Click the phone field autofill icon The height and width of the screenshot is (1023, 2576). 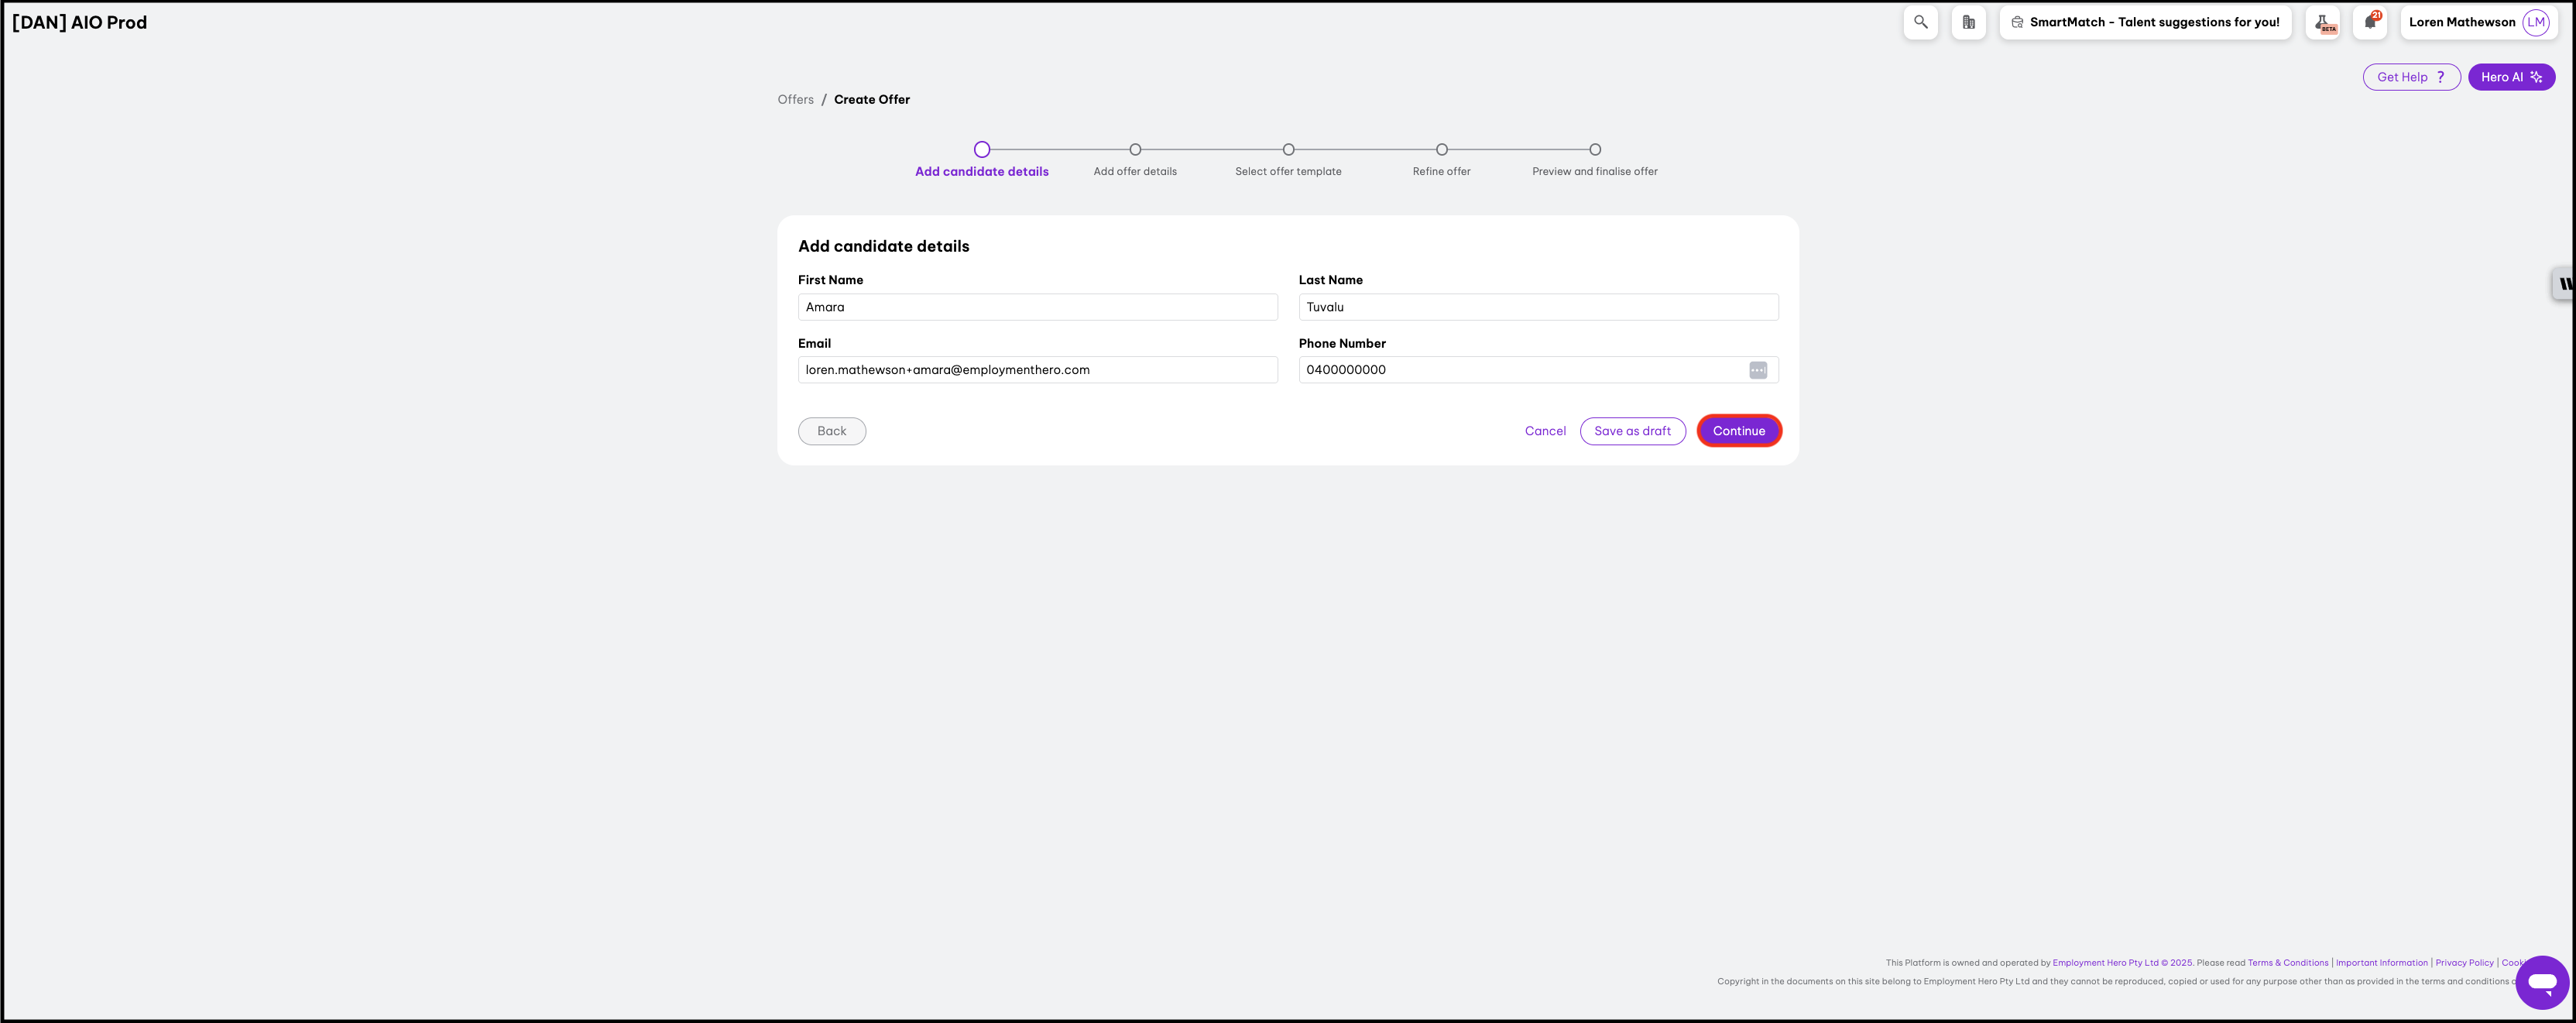click(1757, 370)
